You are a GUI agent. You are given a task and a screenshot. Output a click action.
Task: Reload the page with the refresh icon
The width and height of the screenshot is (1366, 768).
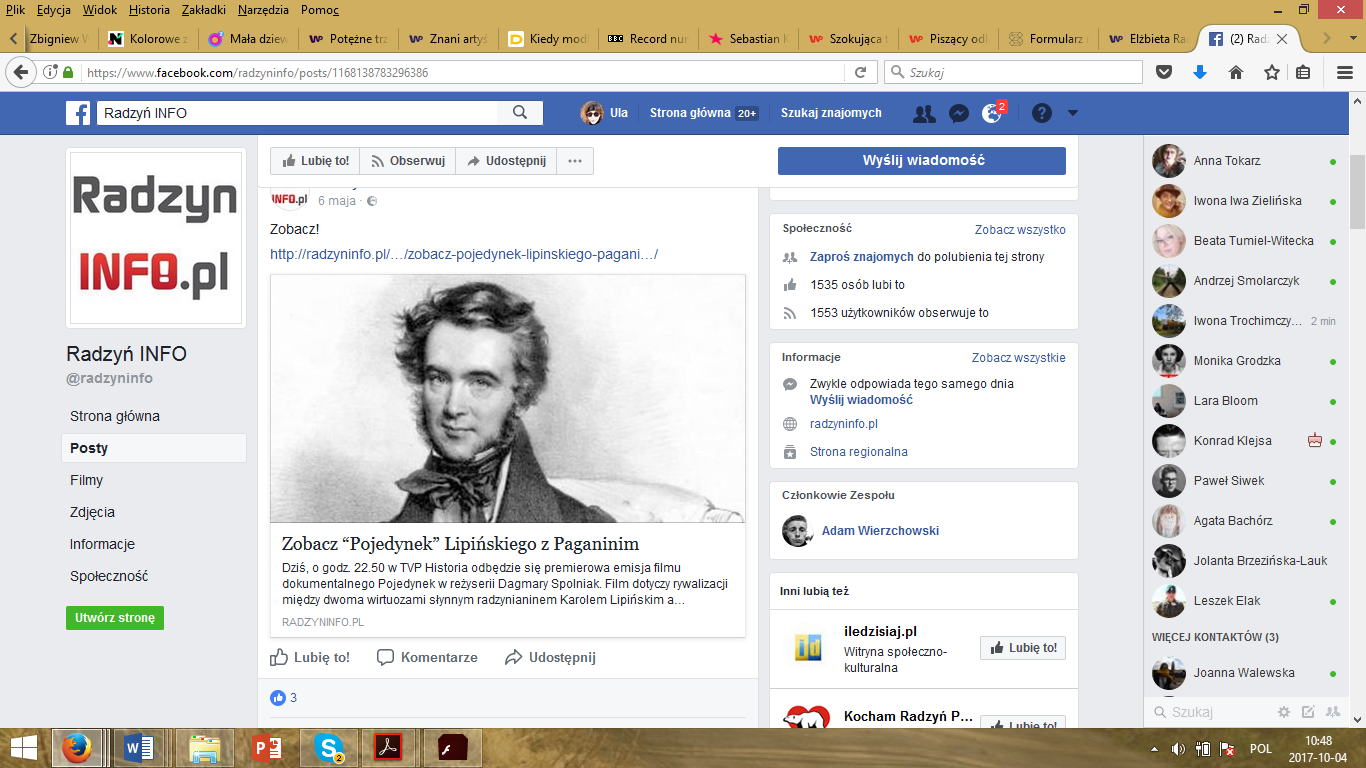859,72
